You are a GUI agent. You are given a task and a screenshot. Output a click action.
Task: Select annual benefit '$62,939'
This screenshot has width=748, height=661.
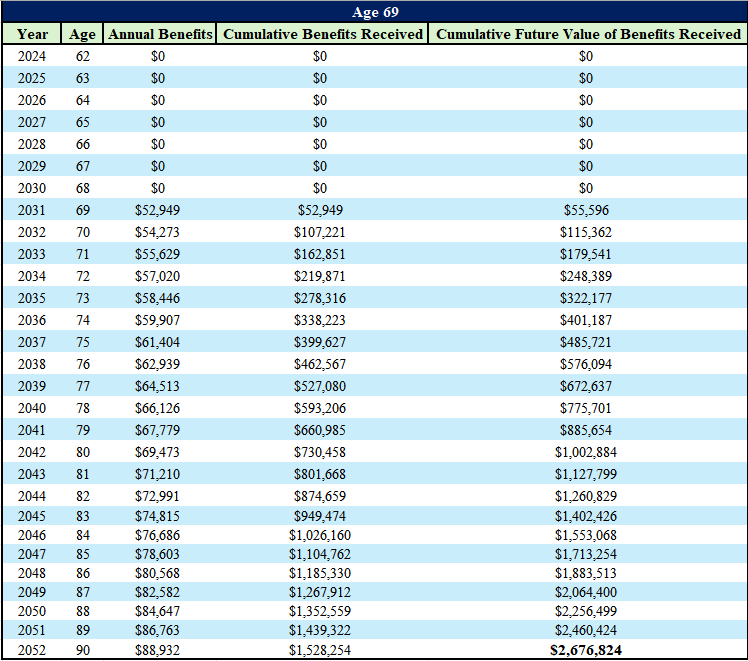[x=157, y=364]
